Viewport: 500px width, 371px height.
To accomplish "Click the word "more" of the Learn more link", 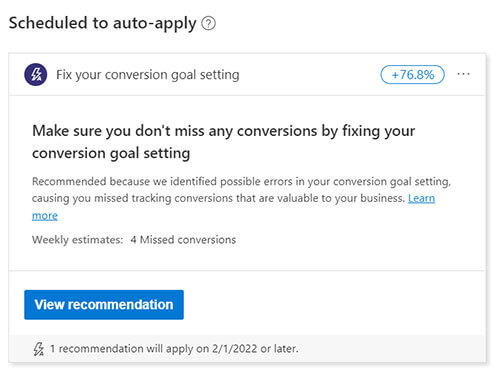I will (x=45, y=216).
